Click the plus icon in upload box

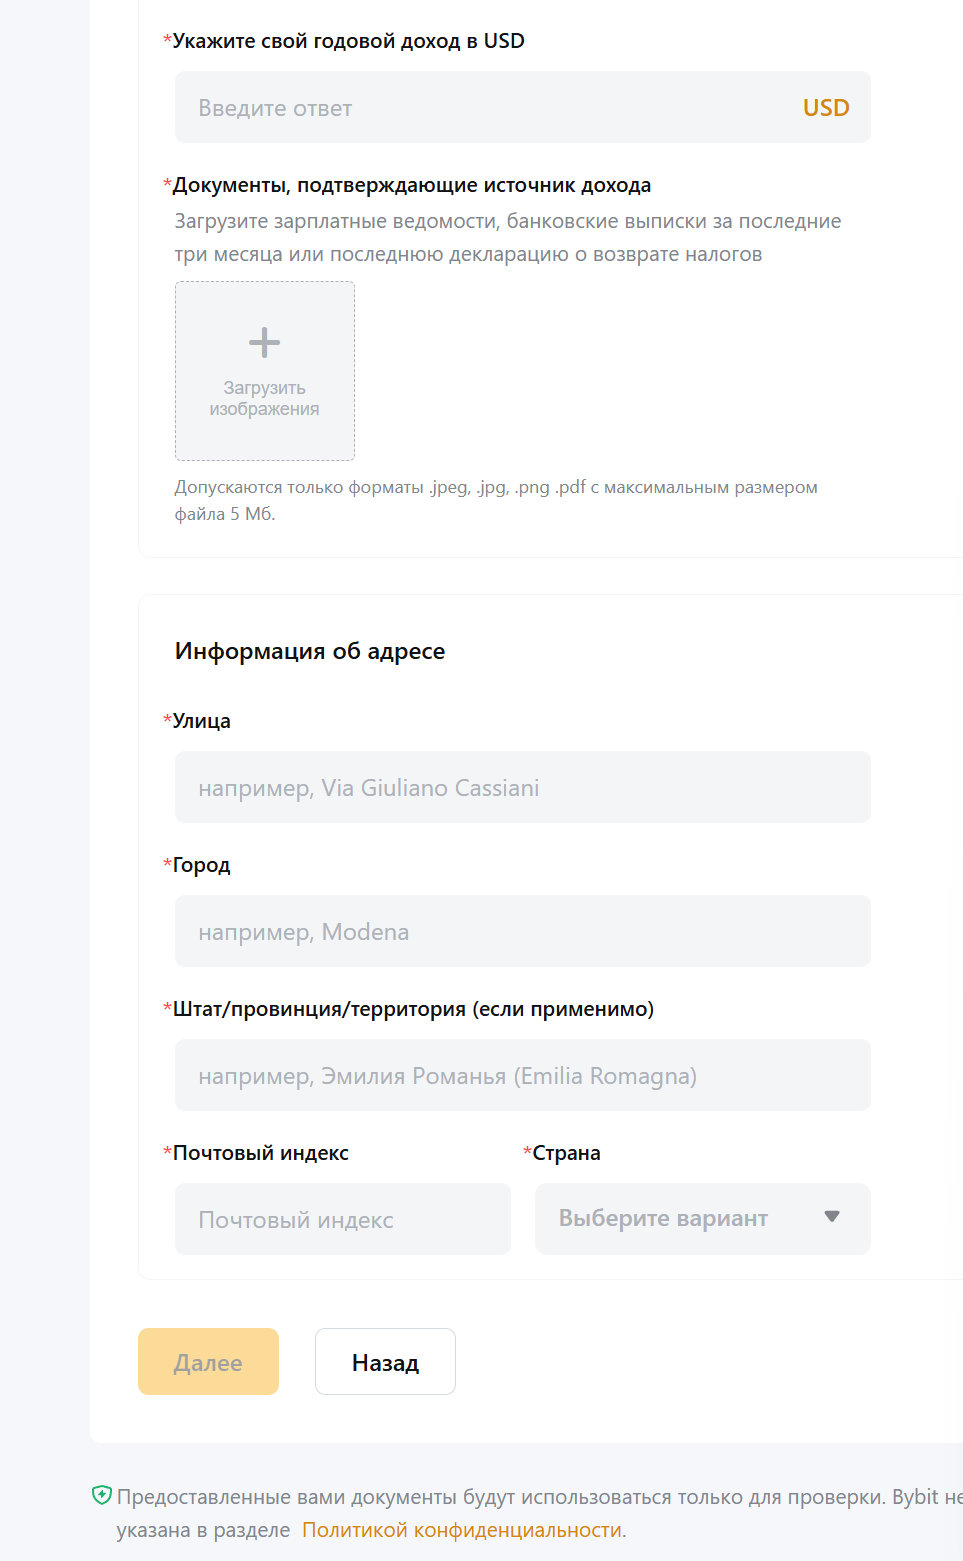[264, 343]
